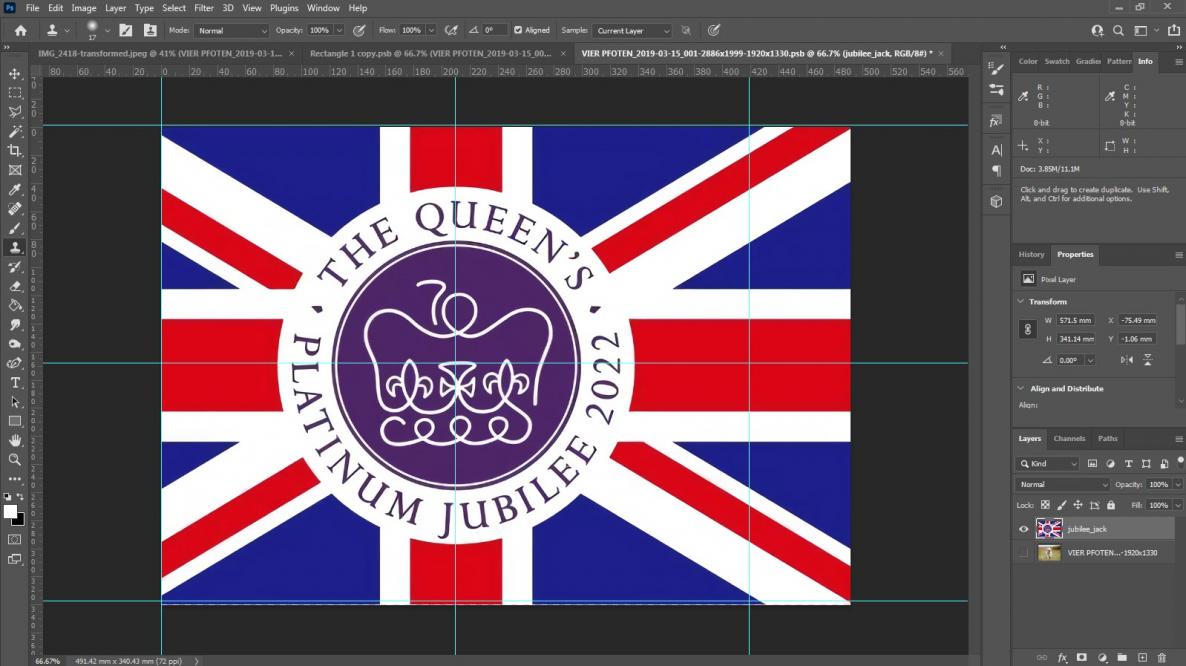1186x666 pixels.
Task: Click the Delete layer trash icon
Action: pos(1162,658)
